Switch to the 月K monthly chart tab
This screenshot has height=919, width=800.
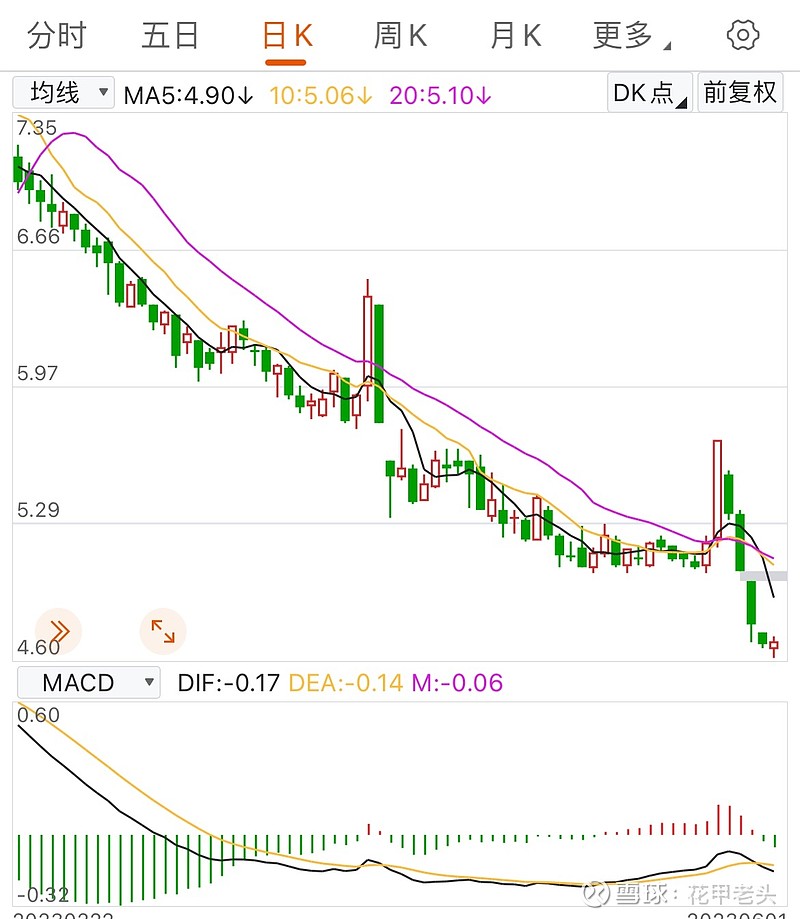tap(513, 33)
